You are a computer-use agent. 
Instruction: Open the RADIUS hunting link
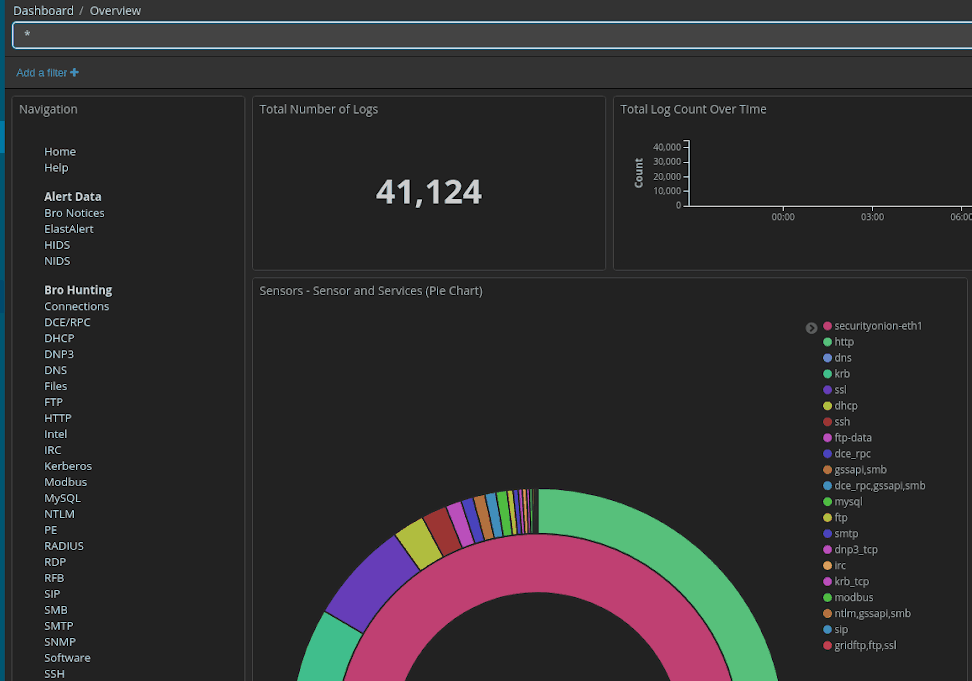(64, 546)
